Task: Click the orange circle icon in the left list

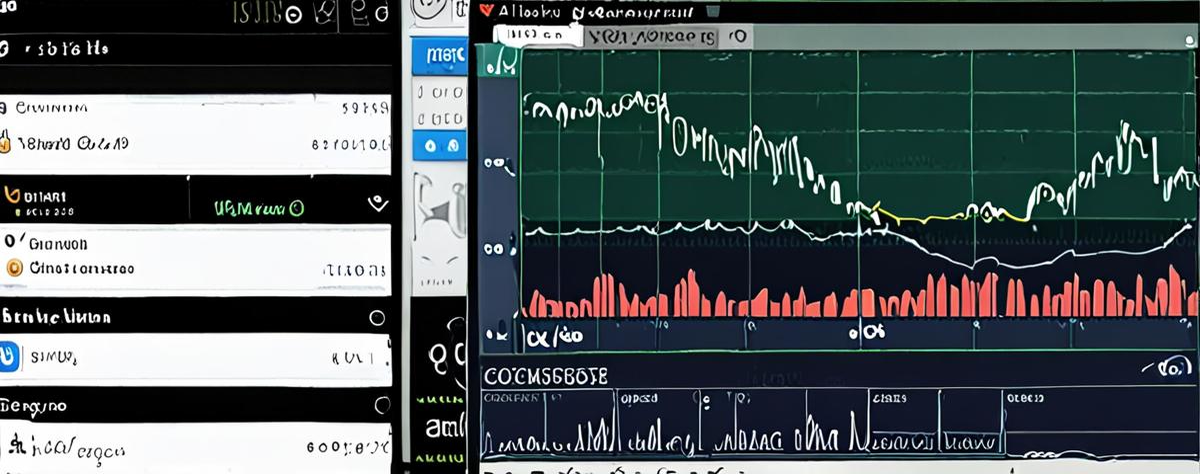Action: click(x=14, y=268)
